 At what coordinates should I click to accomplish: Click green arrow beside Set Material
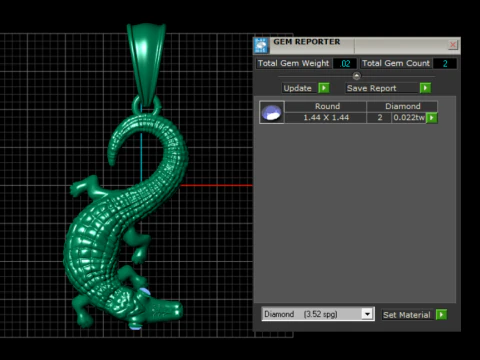441,314
